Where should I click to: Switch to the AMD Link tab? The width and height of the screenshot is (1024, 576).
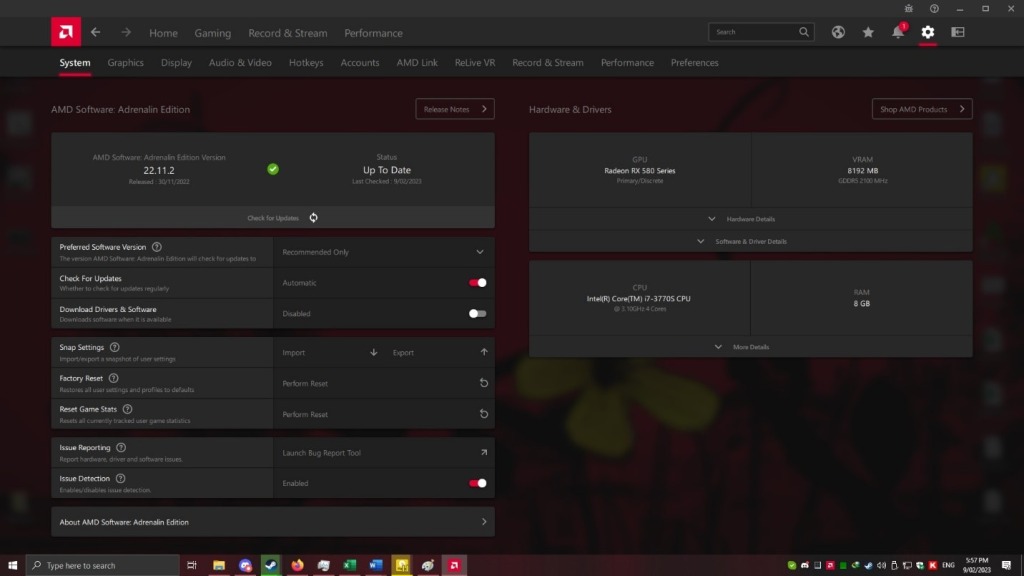click(417, 63)
